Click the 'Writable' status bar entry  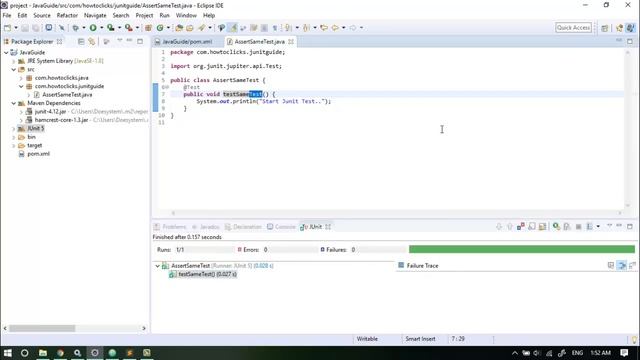(x=367, y=339)
